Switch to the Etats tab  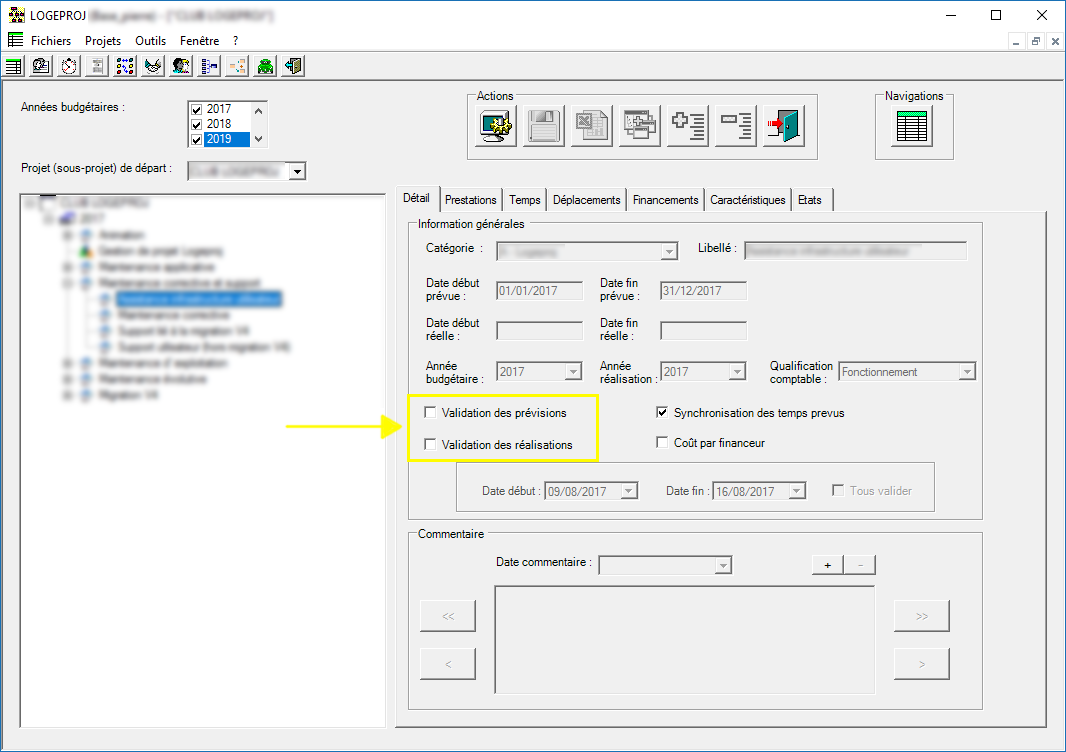(x=810, y=200)
